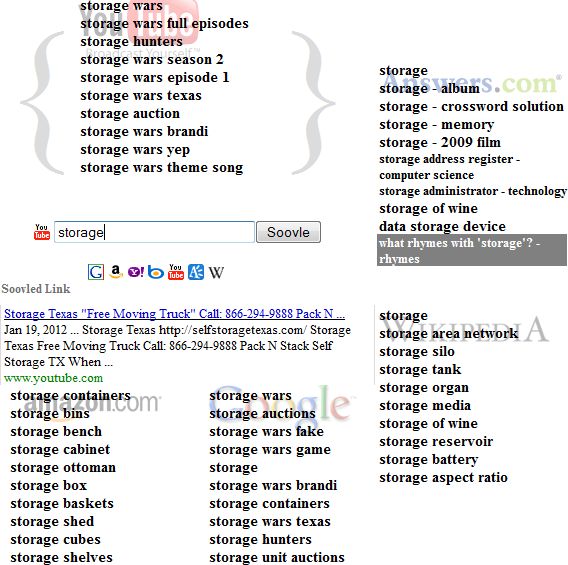
Task: Select 'storage - crossword solution' Answers suggestion
Action: (471, 106)
